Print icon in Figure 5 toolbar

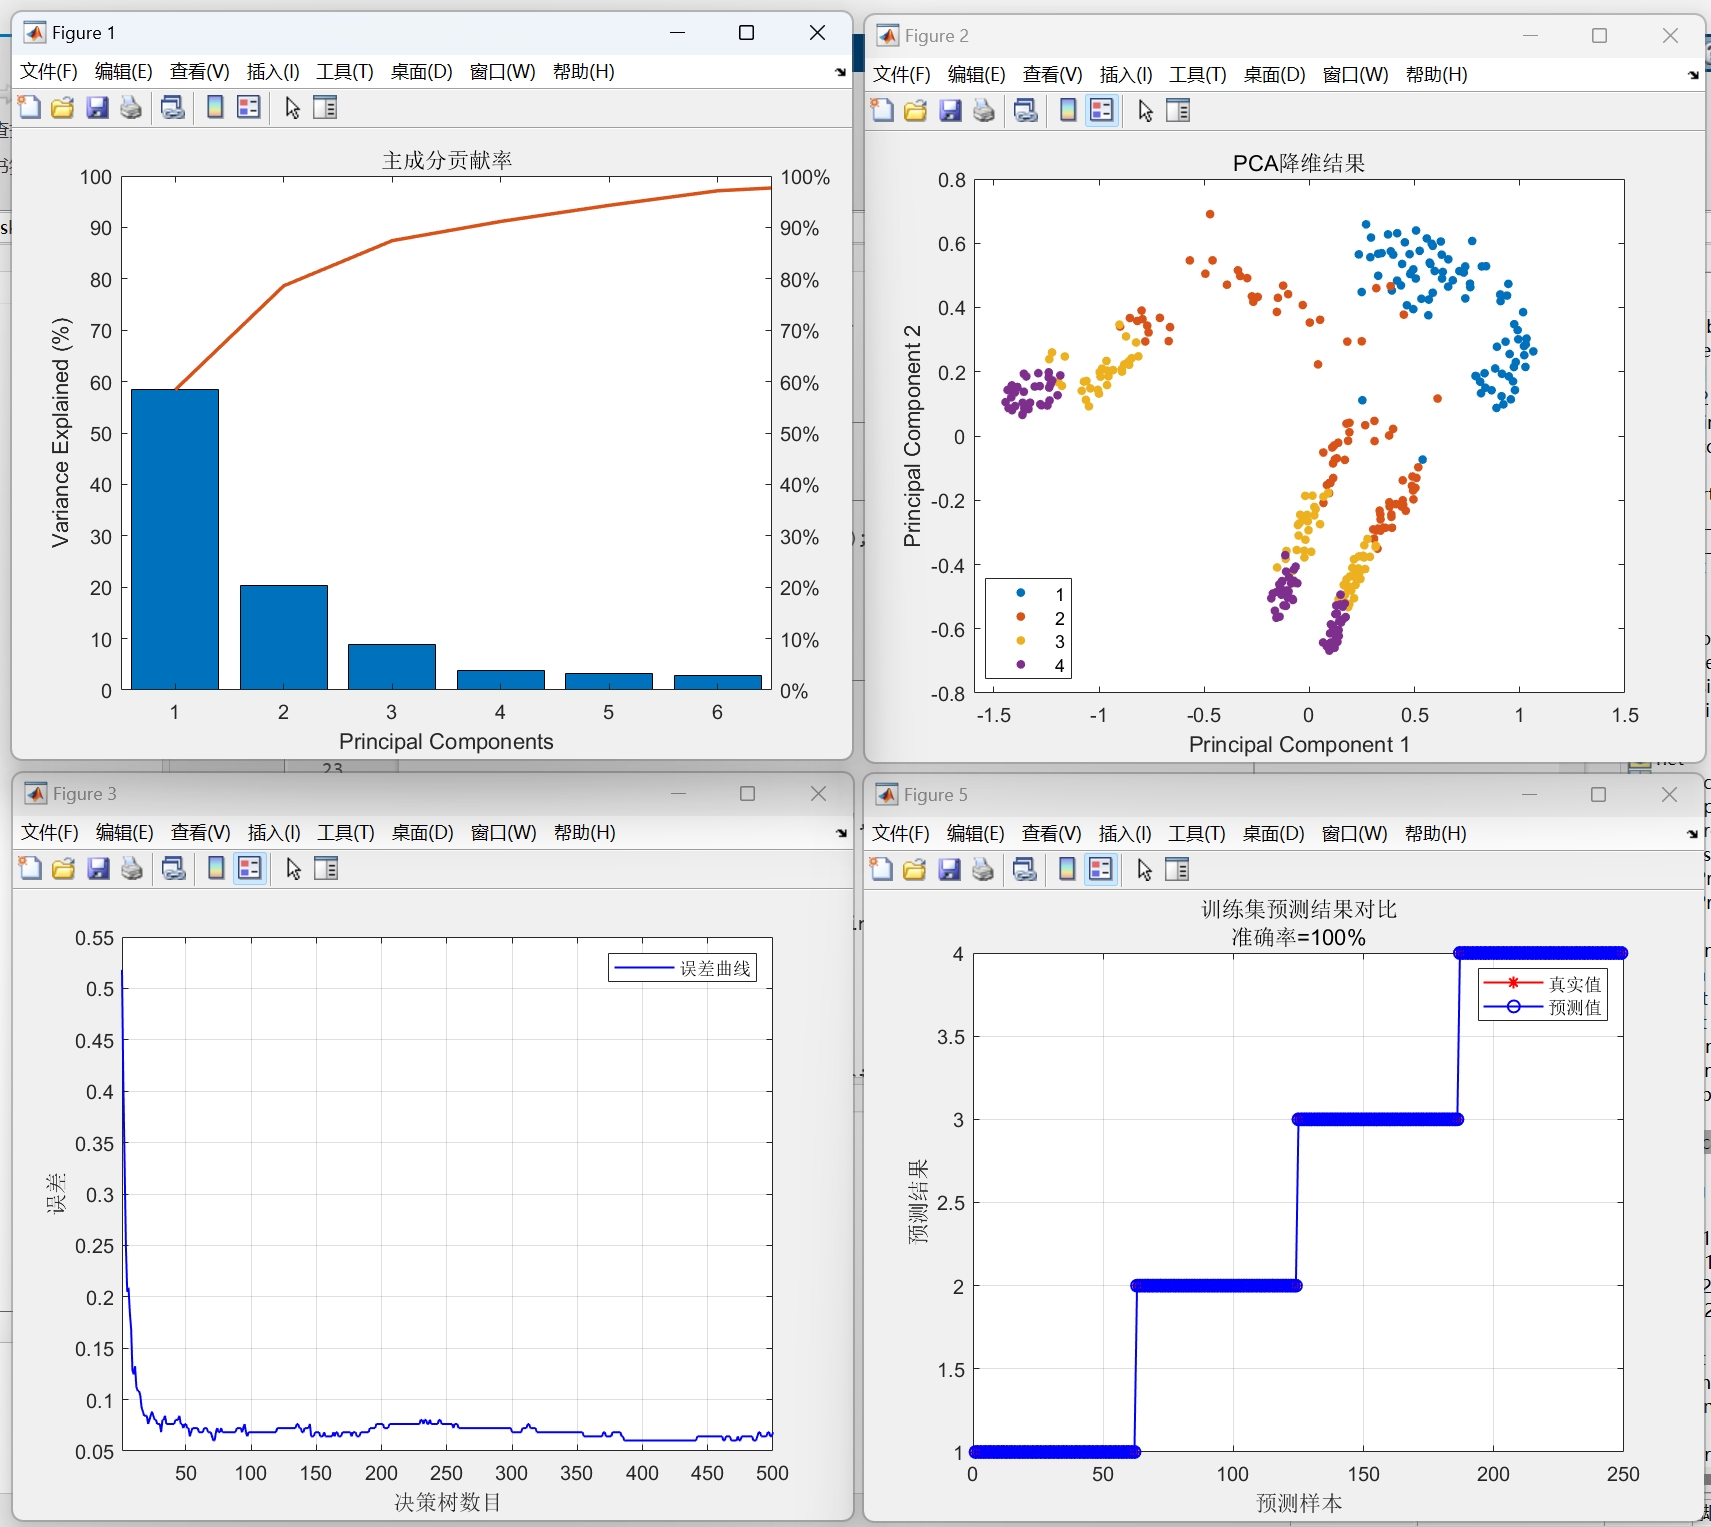[983, 869]
